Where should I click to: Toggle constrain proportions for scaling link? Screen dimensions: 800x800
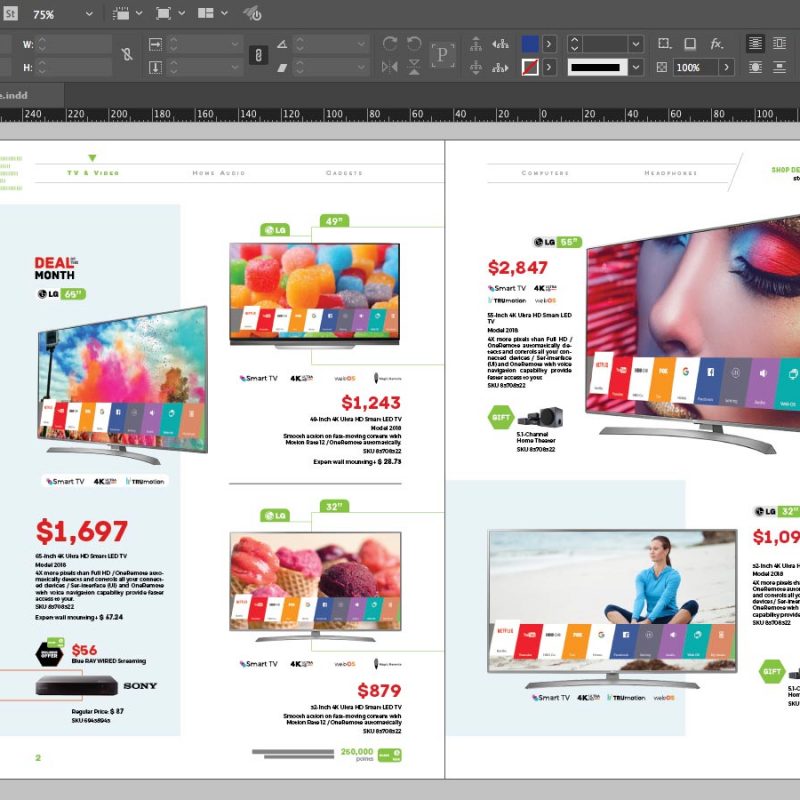pyautogui.click(x=258, y=55)
